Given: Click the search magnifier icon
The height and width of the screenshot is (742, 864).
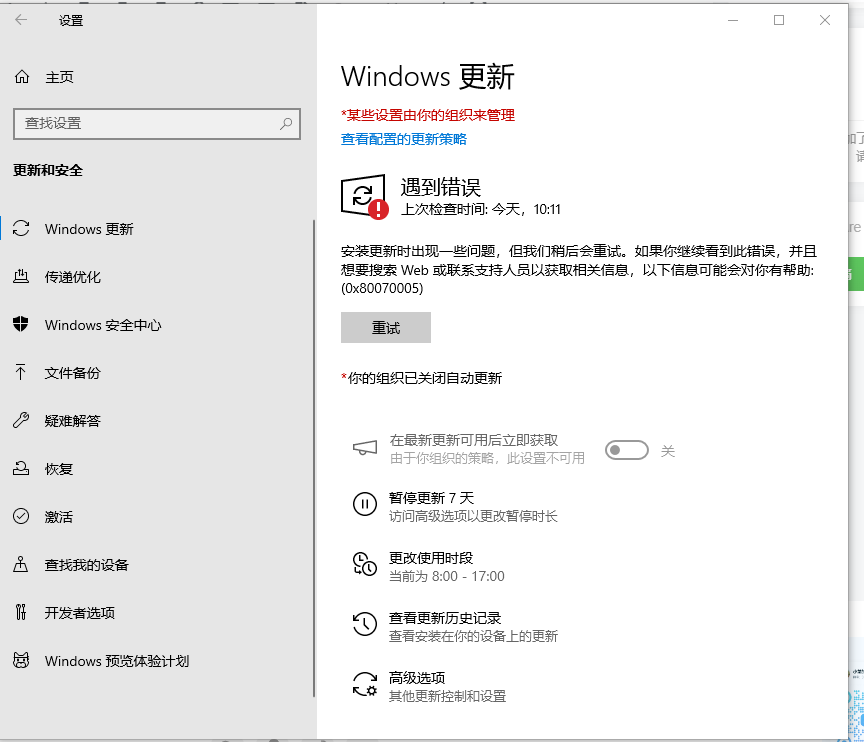Looking at the screenshot, I should (x=286, y=123).
